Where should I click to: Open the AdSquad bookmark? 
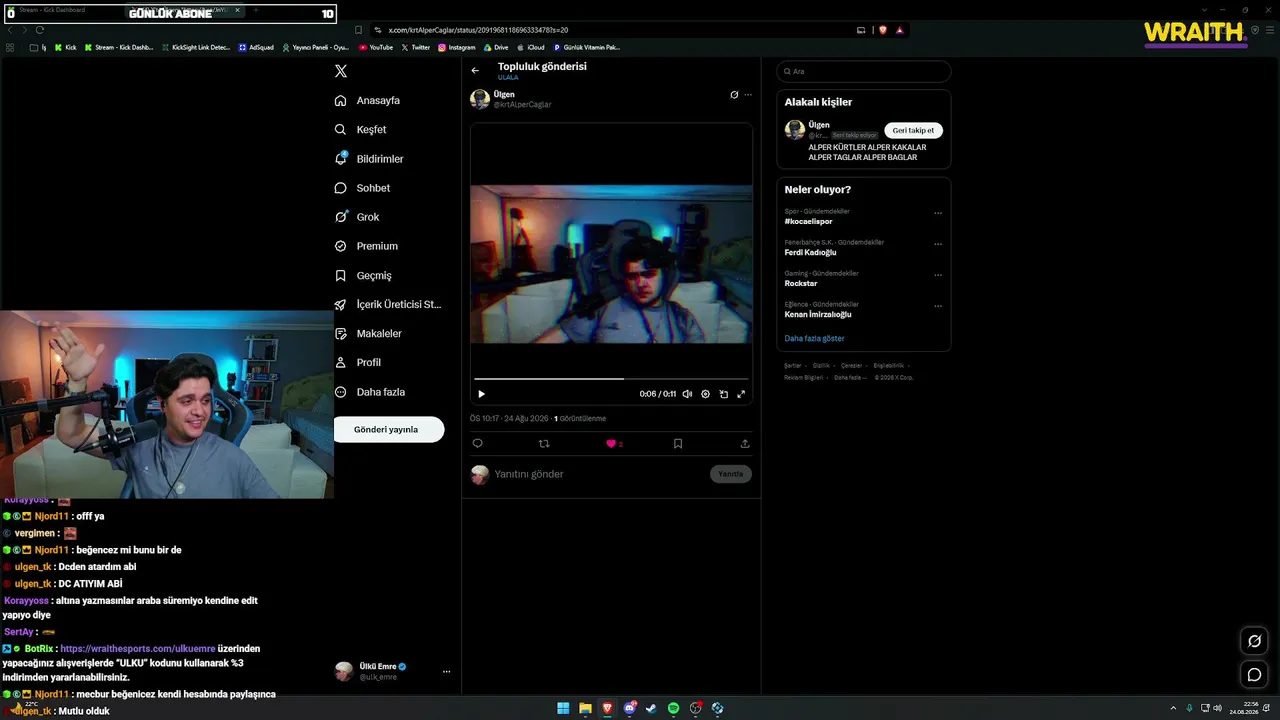[x=256, y=47]
